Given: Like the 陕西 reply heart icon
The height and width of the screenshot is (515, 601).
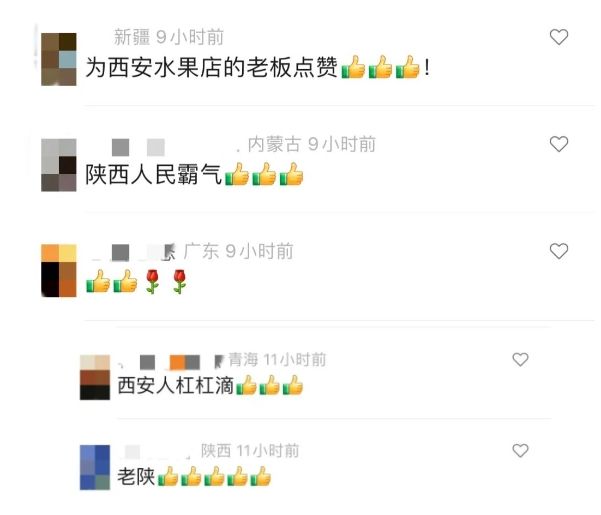Looking at the screenshot, I should 520,451.
